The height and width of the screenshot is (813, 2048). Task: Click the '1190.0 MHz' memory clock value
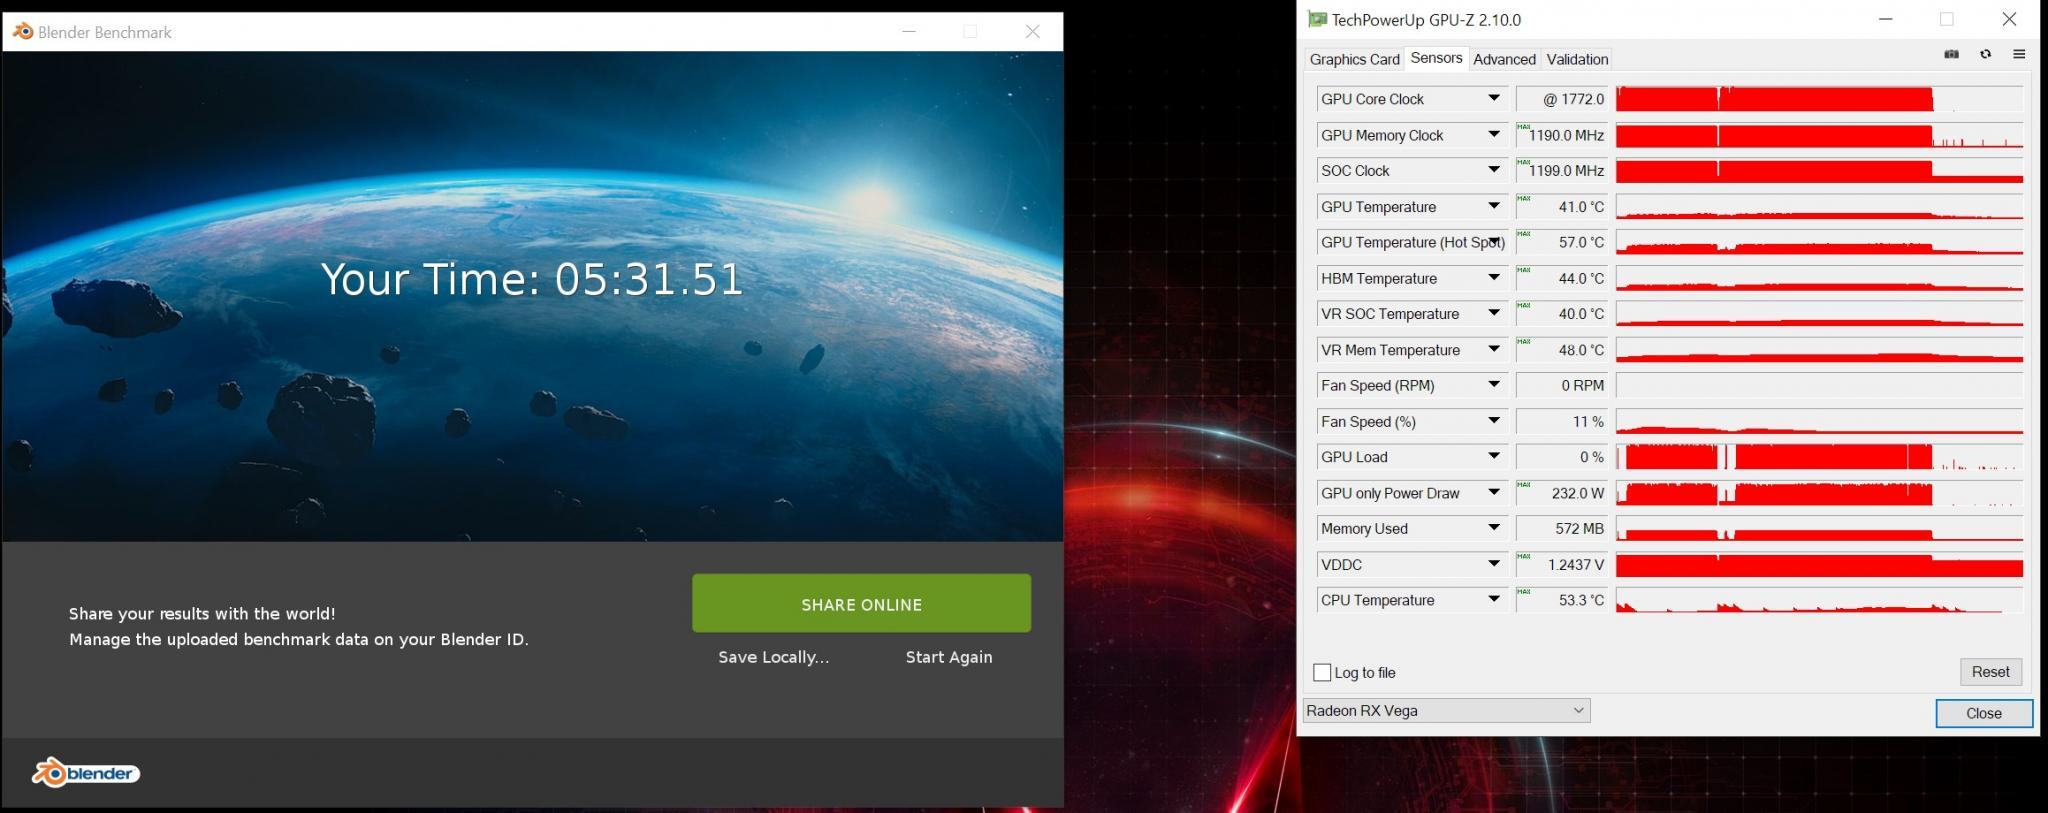point(1562,135)
